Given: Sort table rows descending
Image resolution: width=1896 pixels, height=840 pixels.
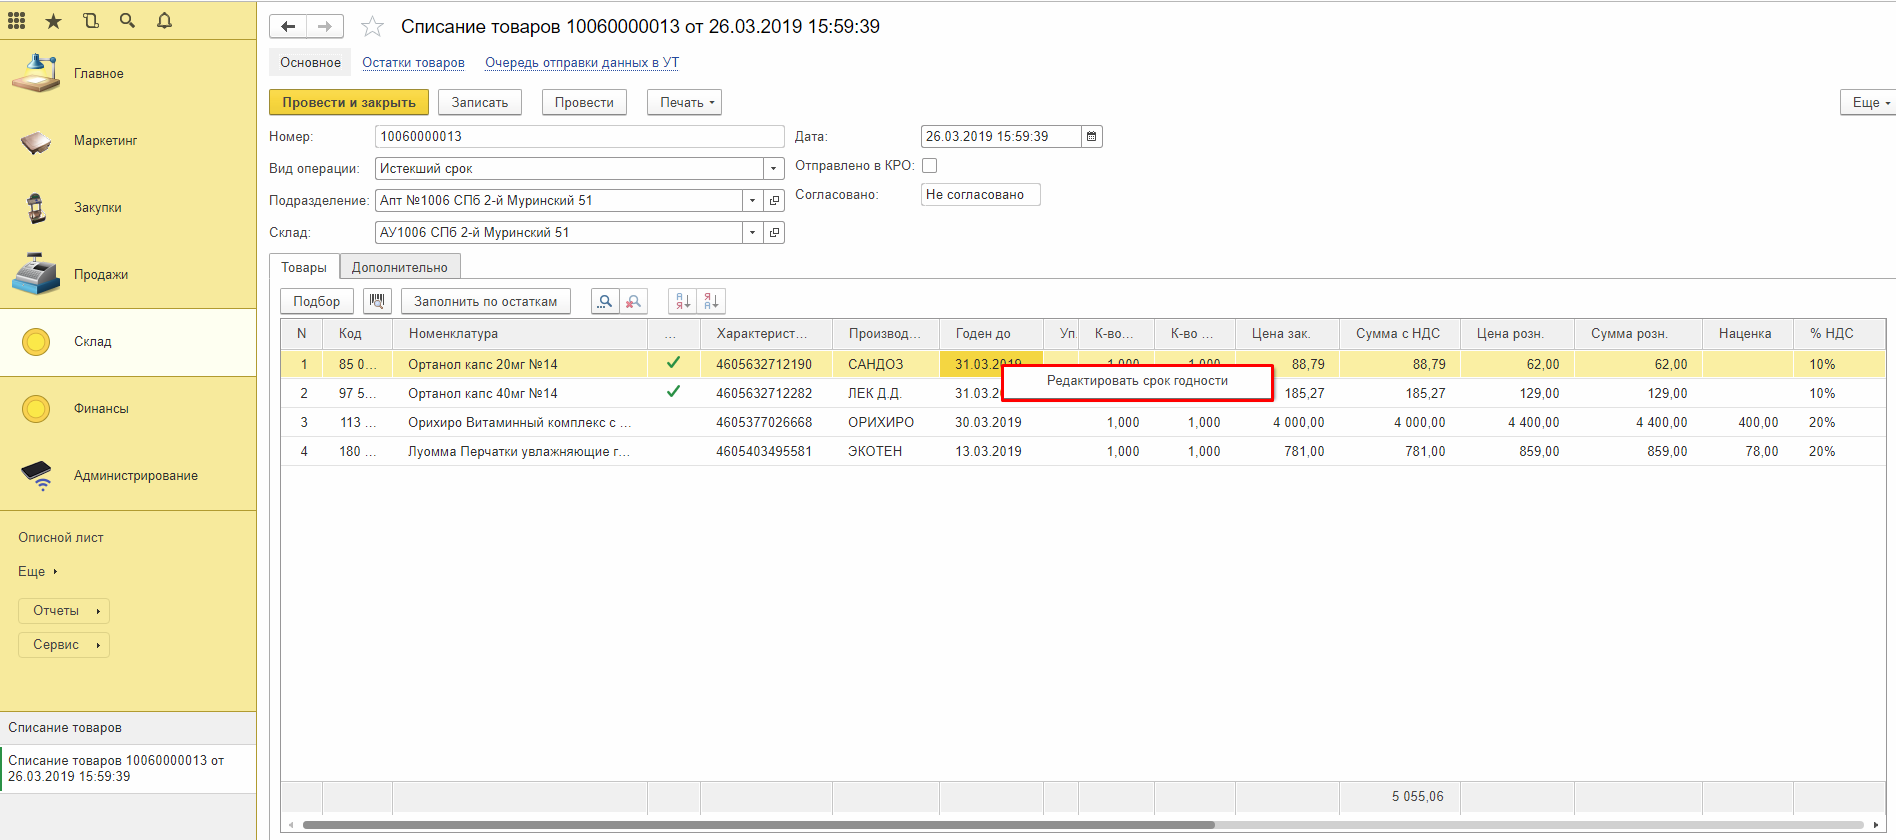Looking at the screenshot, I should (711, 301).
